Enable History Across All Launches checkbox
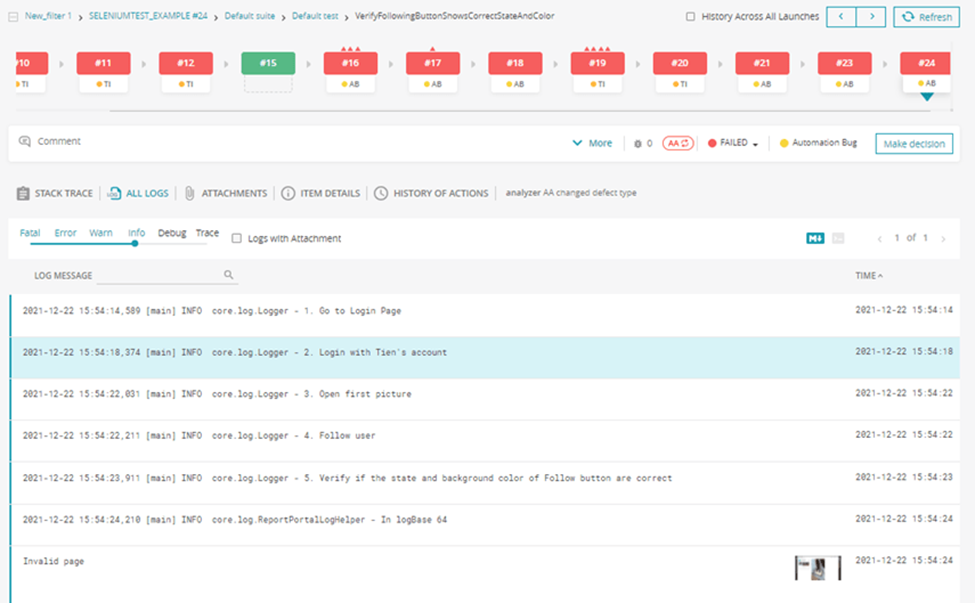975x603 pixels. (x=691, y=17)
